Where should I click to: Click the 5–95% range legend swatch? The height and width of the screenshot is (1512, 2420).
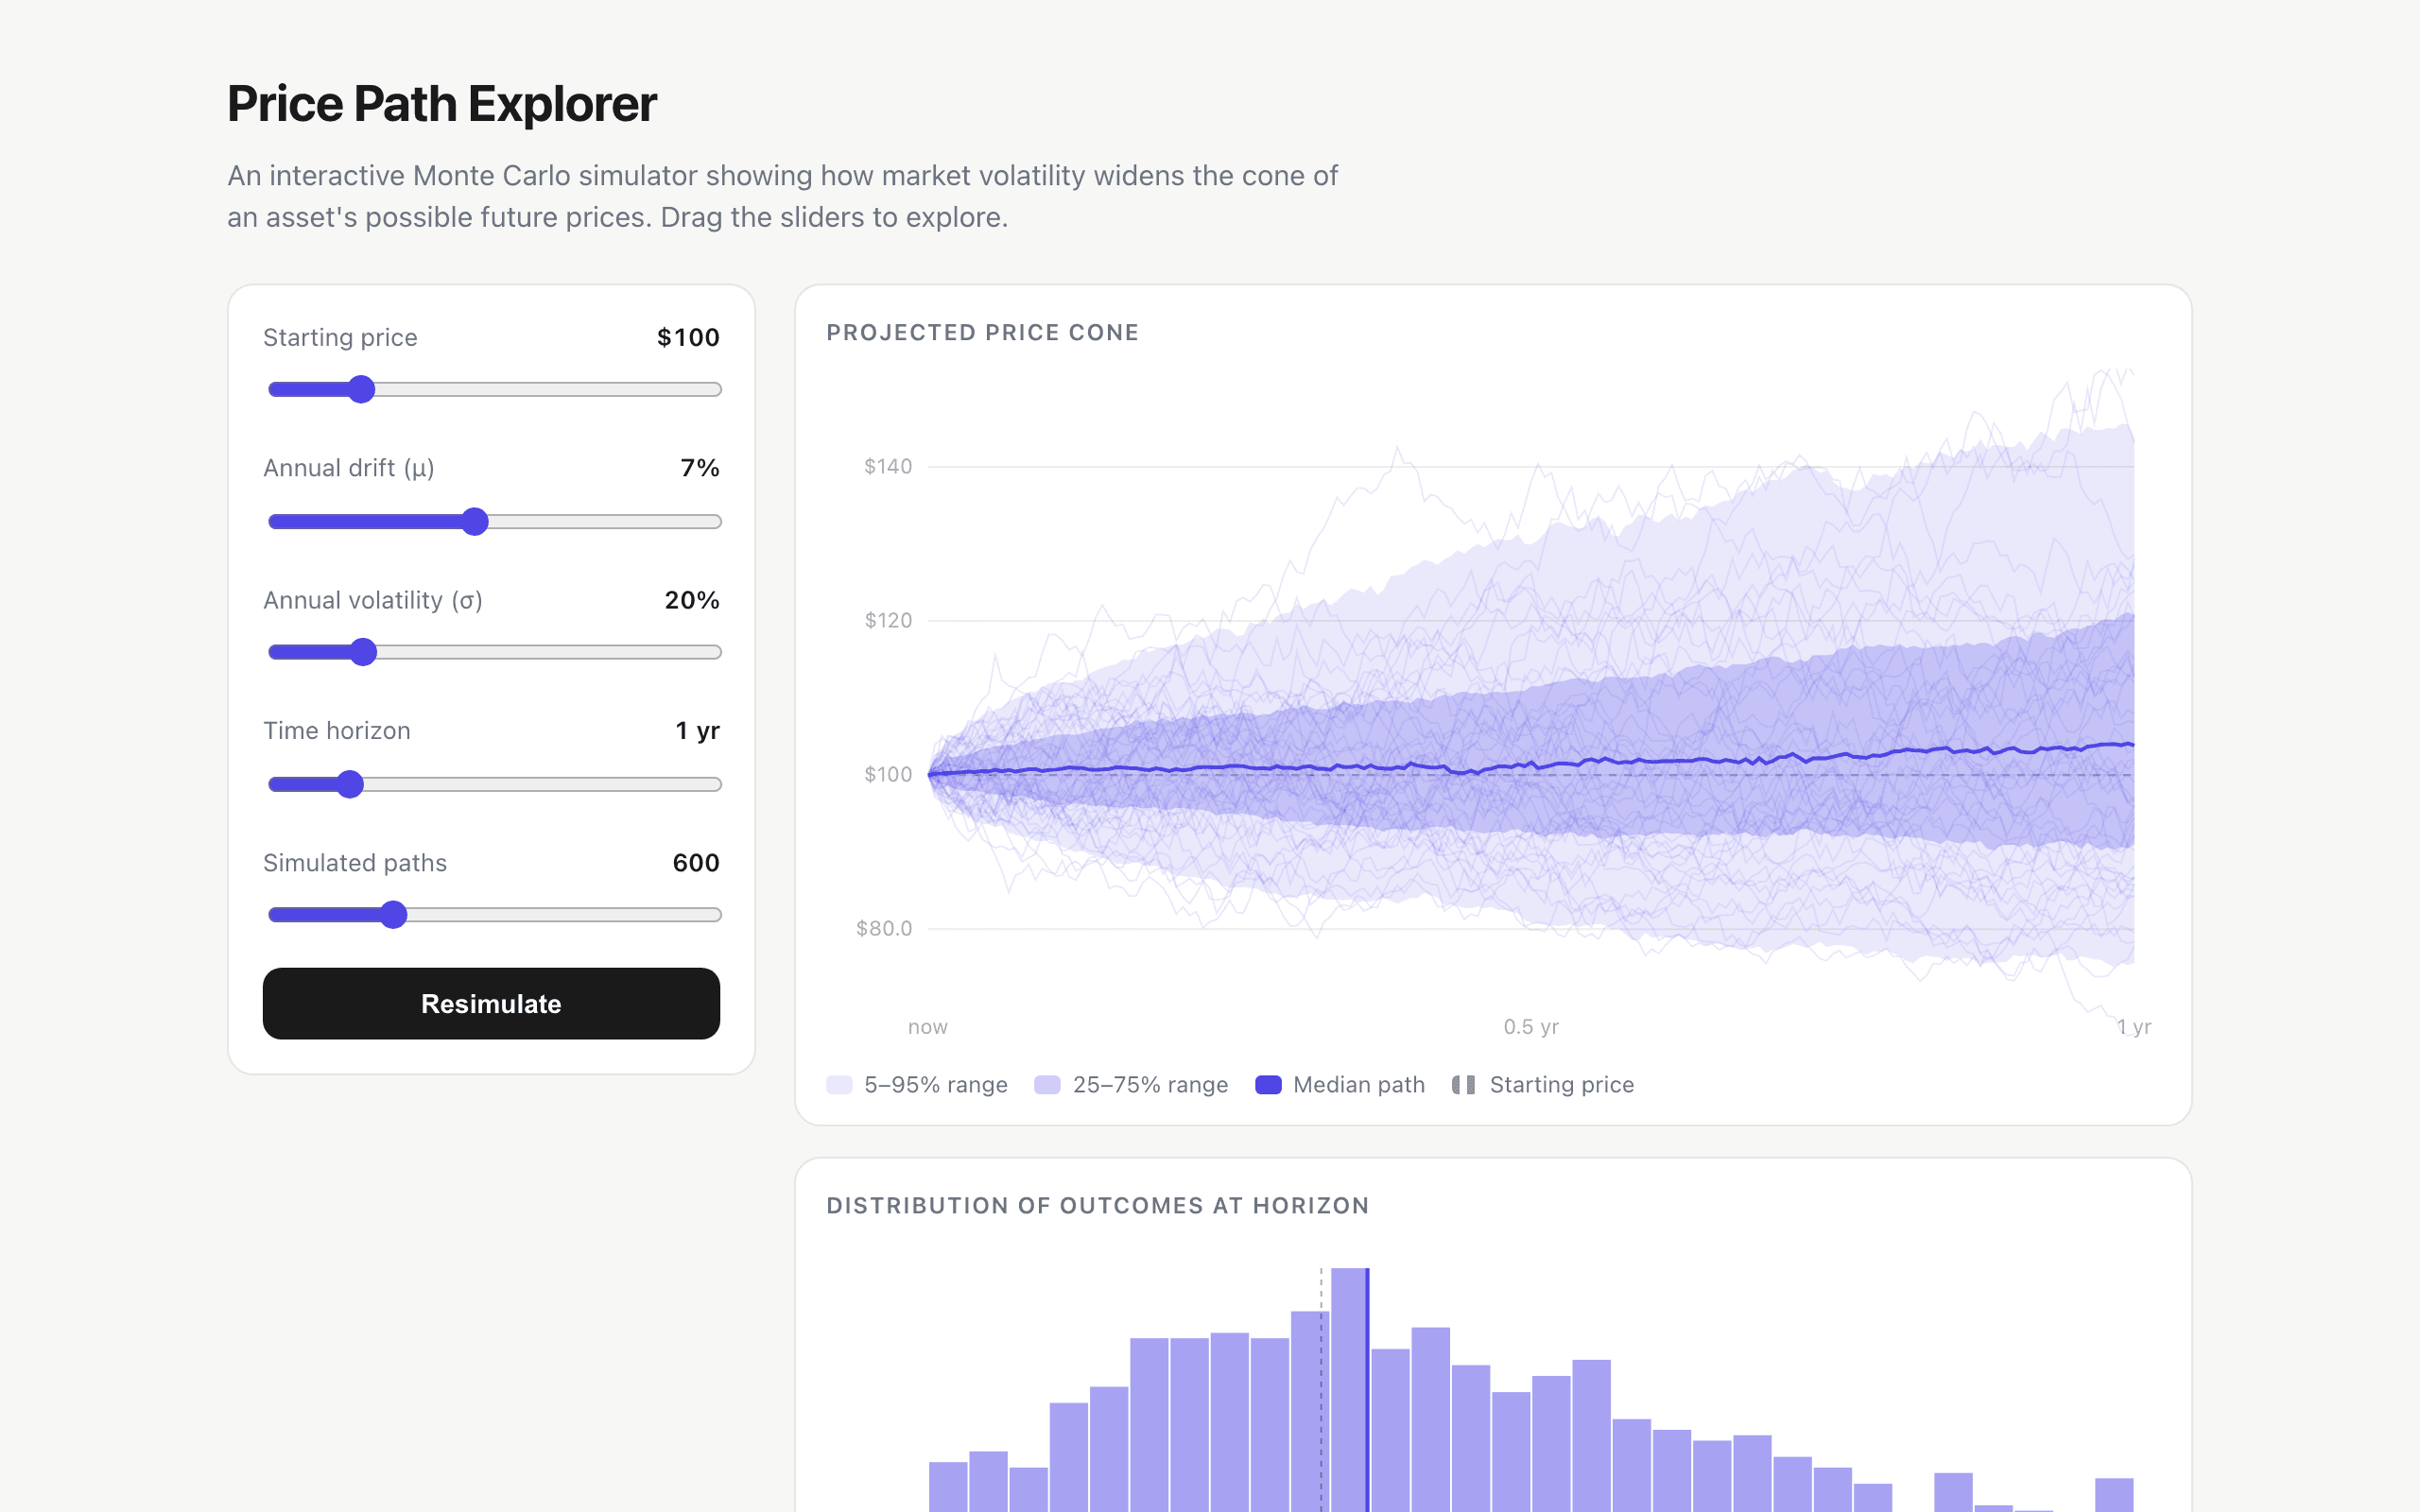tap(839, 1085)
